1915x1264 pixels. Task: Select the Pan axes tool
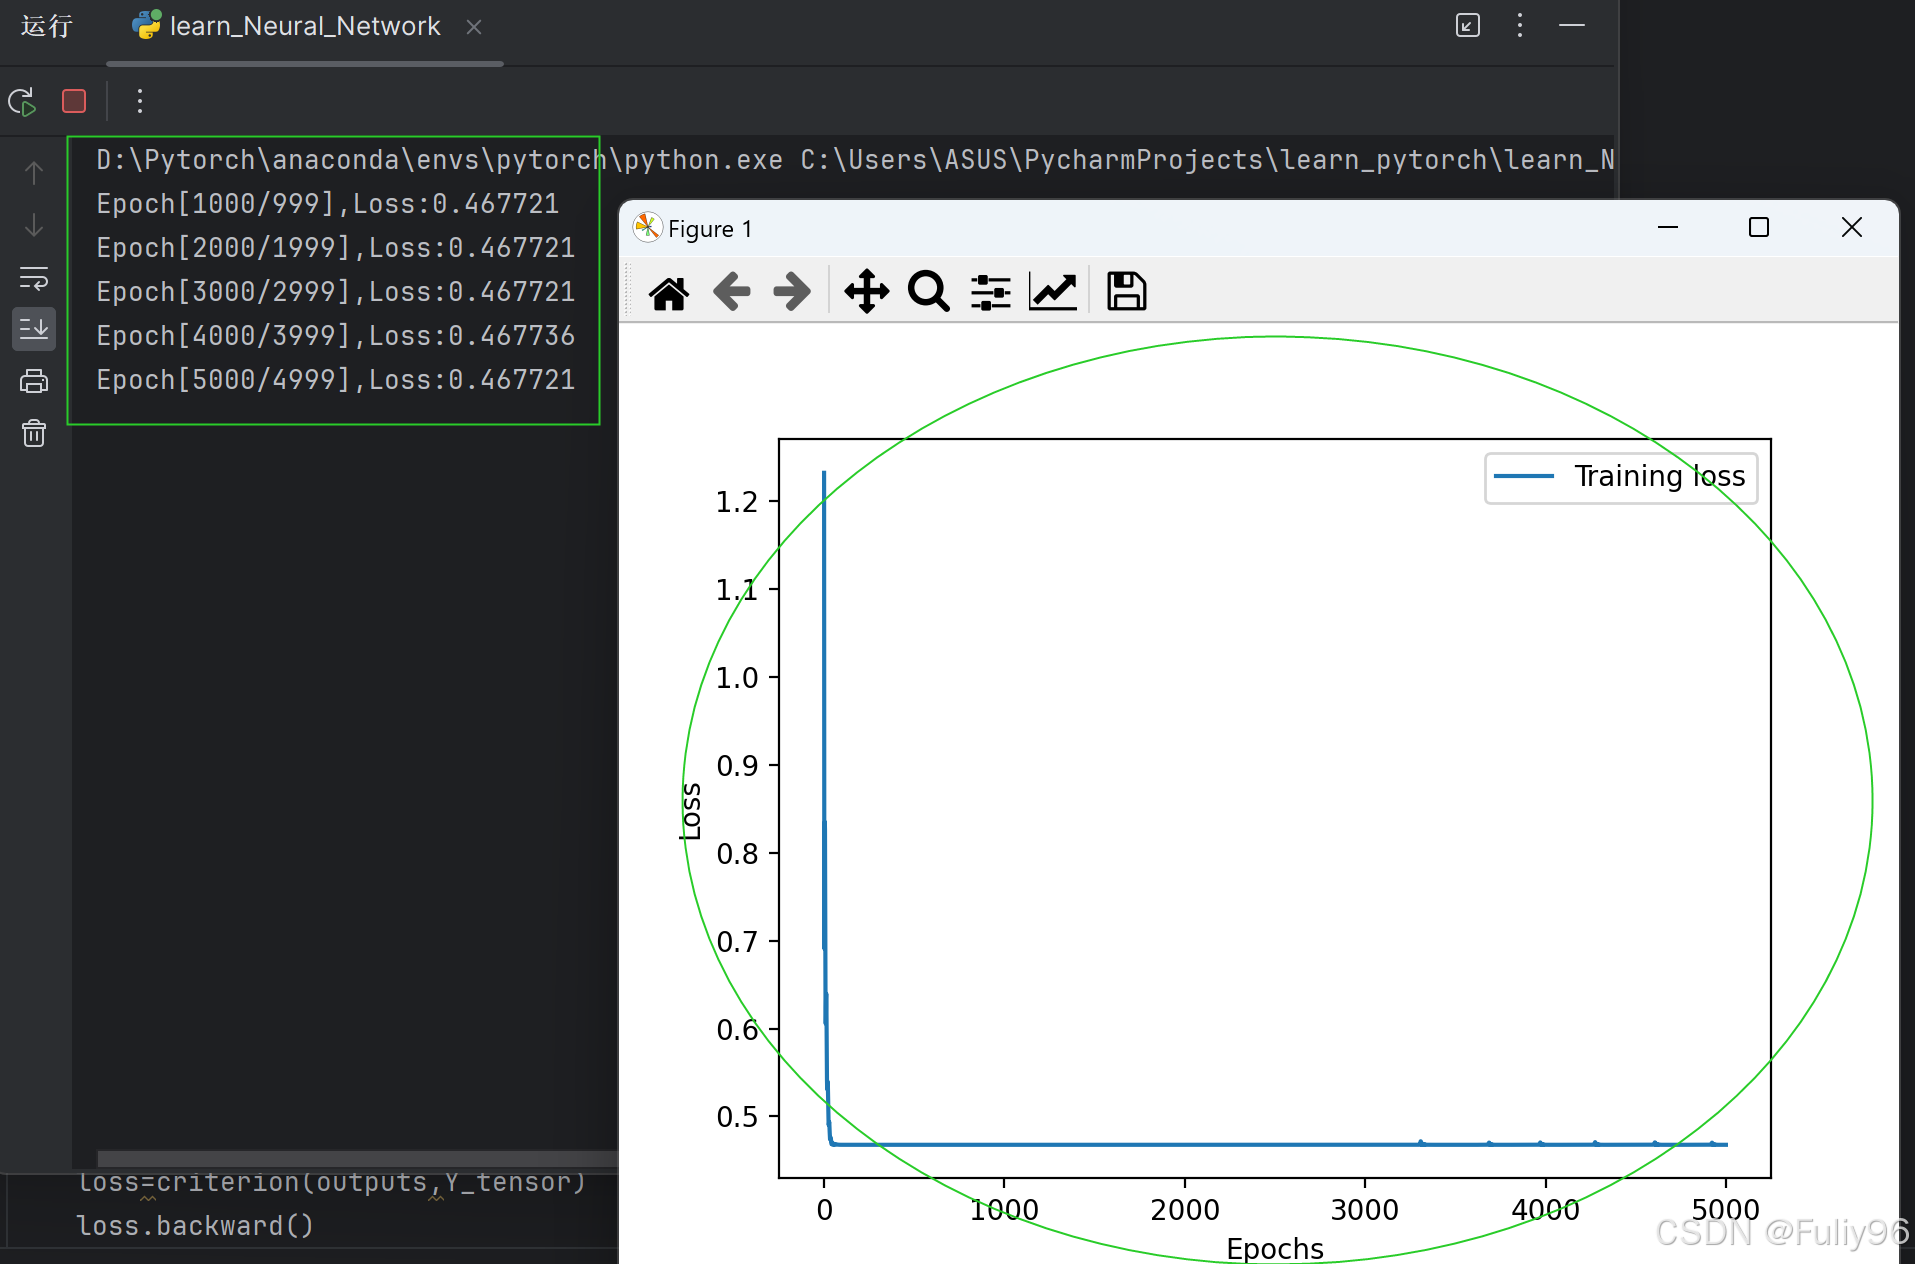867,292
